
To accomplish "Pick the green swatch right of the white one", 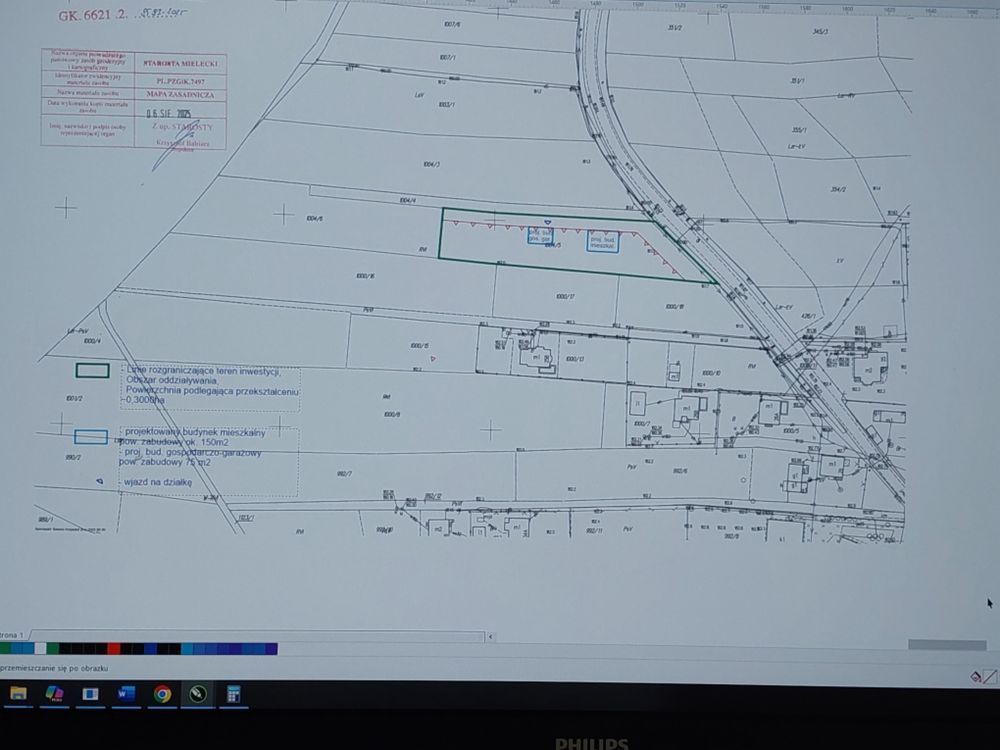I will point(52,649).
